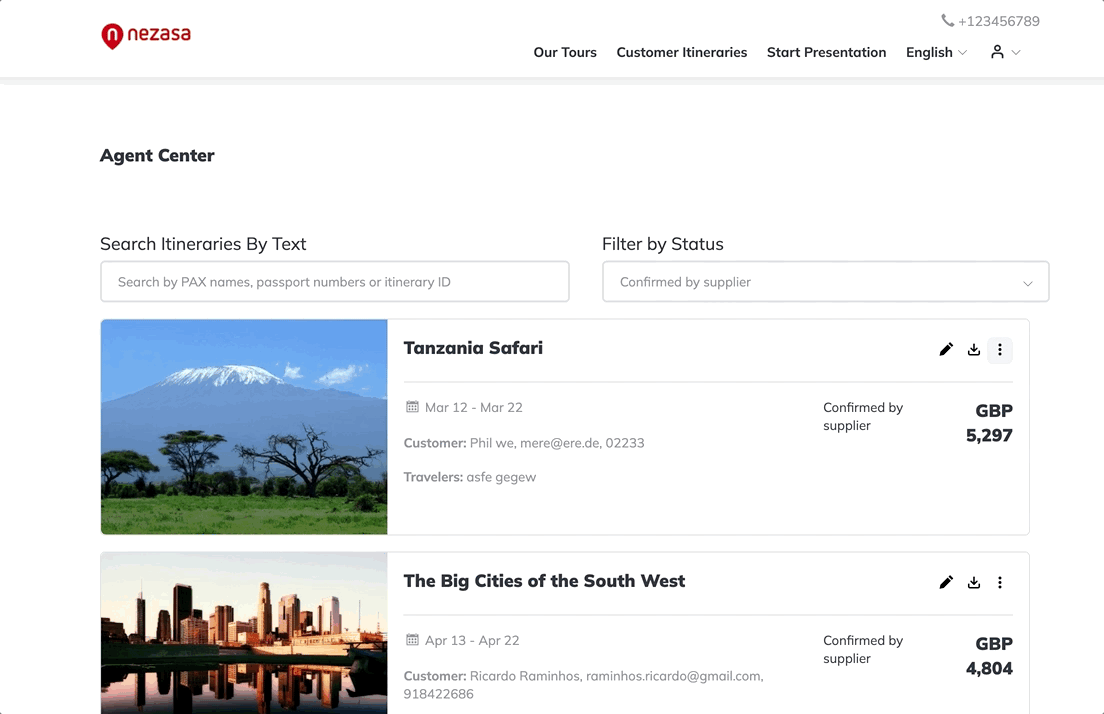Download The Big Cities of the South West
The height and width of the screenshot is (714, 1104).
coord(974,582)
